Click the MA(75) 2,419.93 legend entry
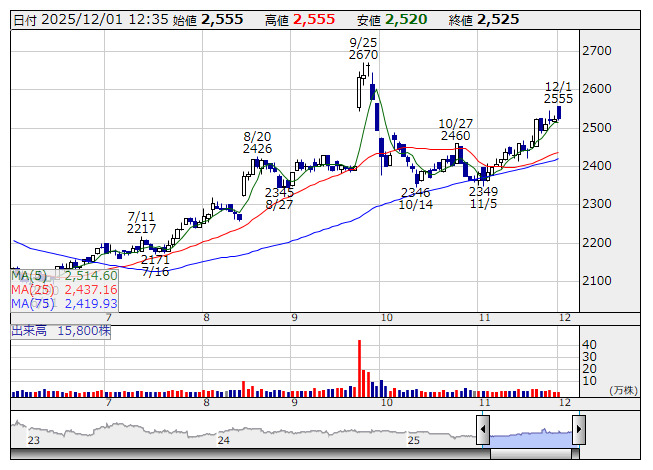 64,304
